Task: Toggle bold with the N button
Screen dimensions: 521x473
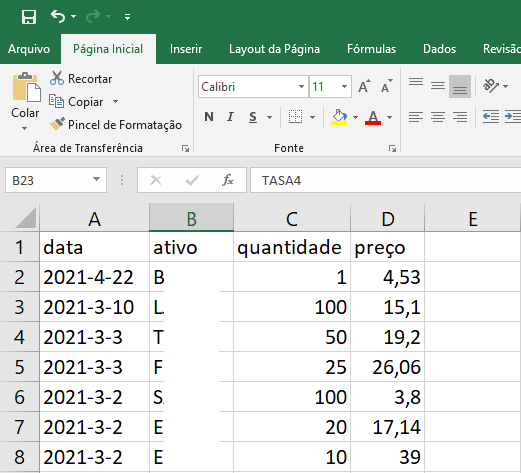Action: point(209,117)
